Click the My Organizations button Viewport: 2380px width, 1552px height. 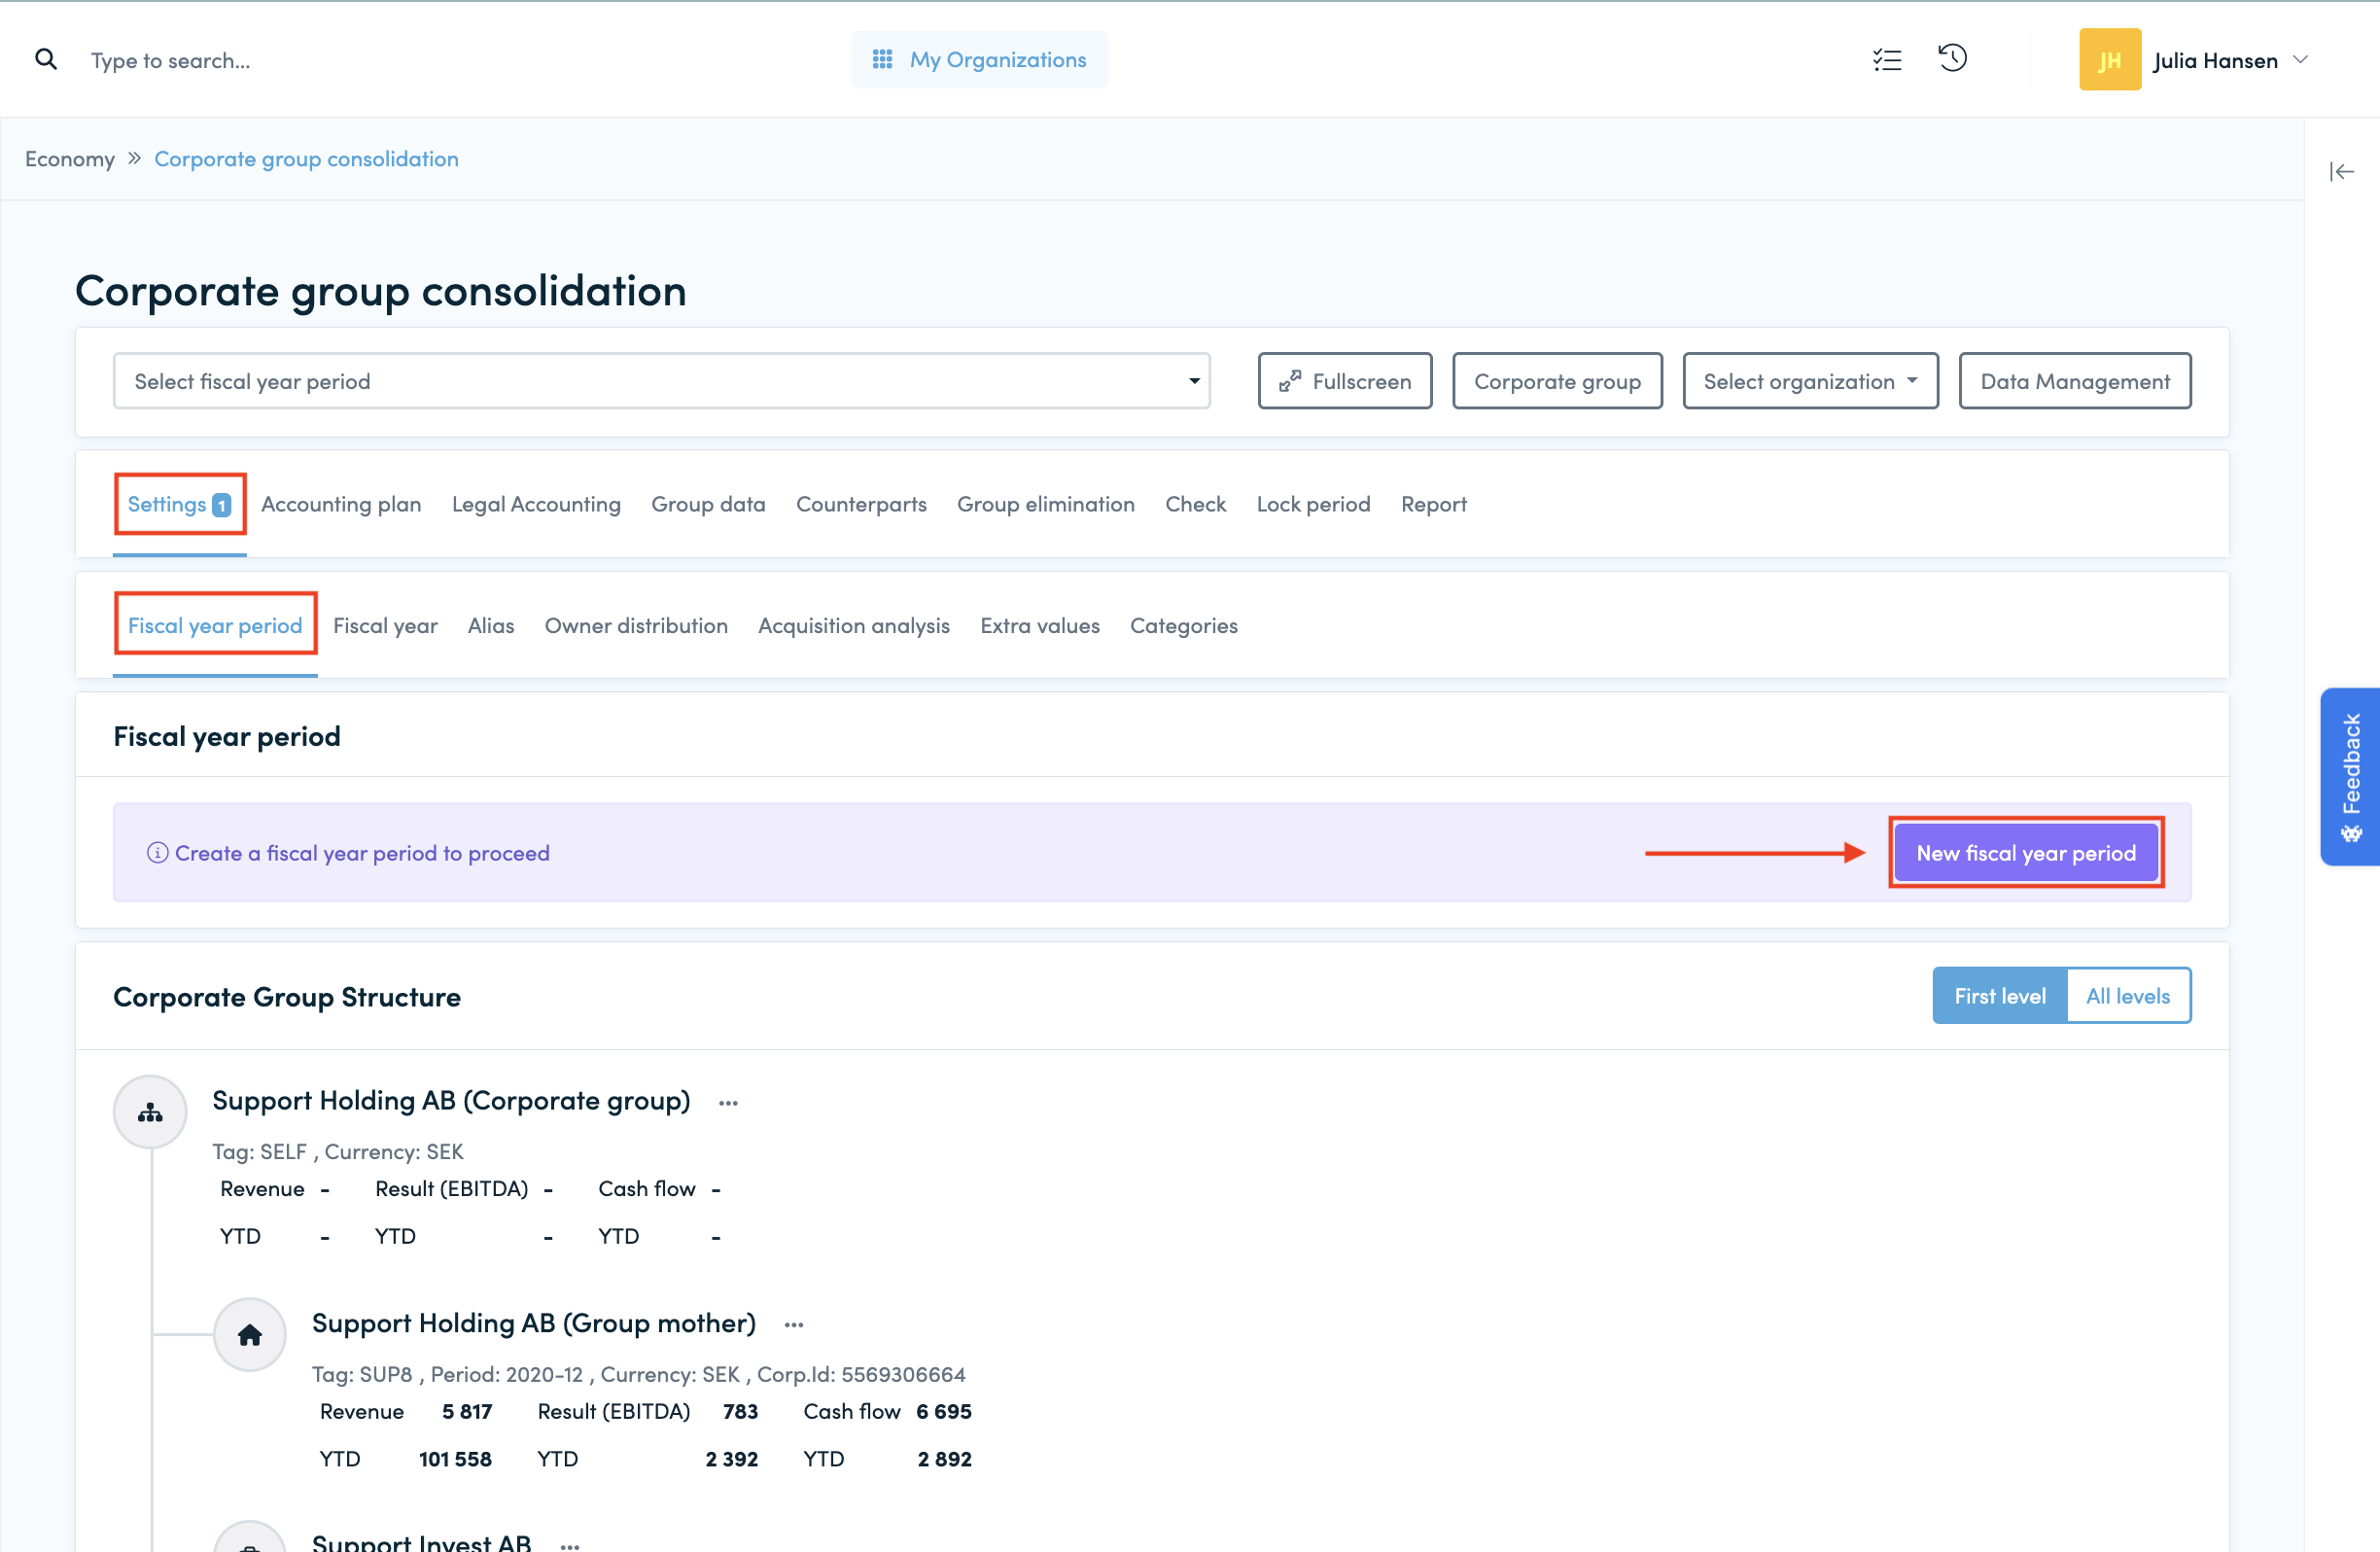click(x=979, y=60)
